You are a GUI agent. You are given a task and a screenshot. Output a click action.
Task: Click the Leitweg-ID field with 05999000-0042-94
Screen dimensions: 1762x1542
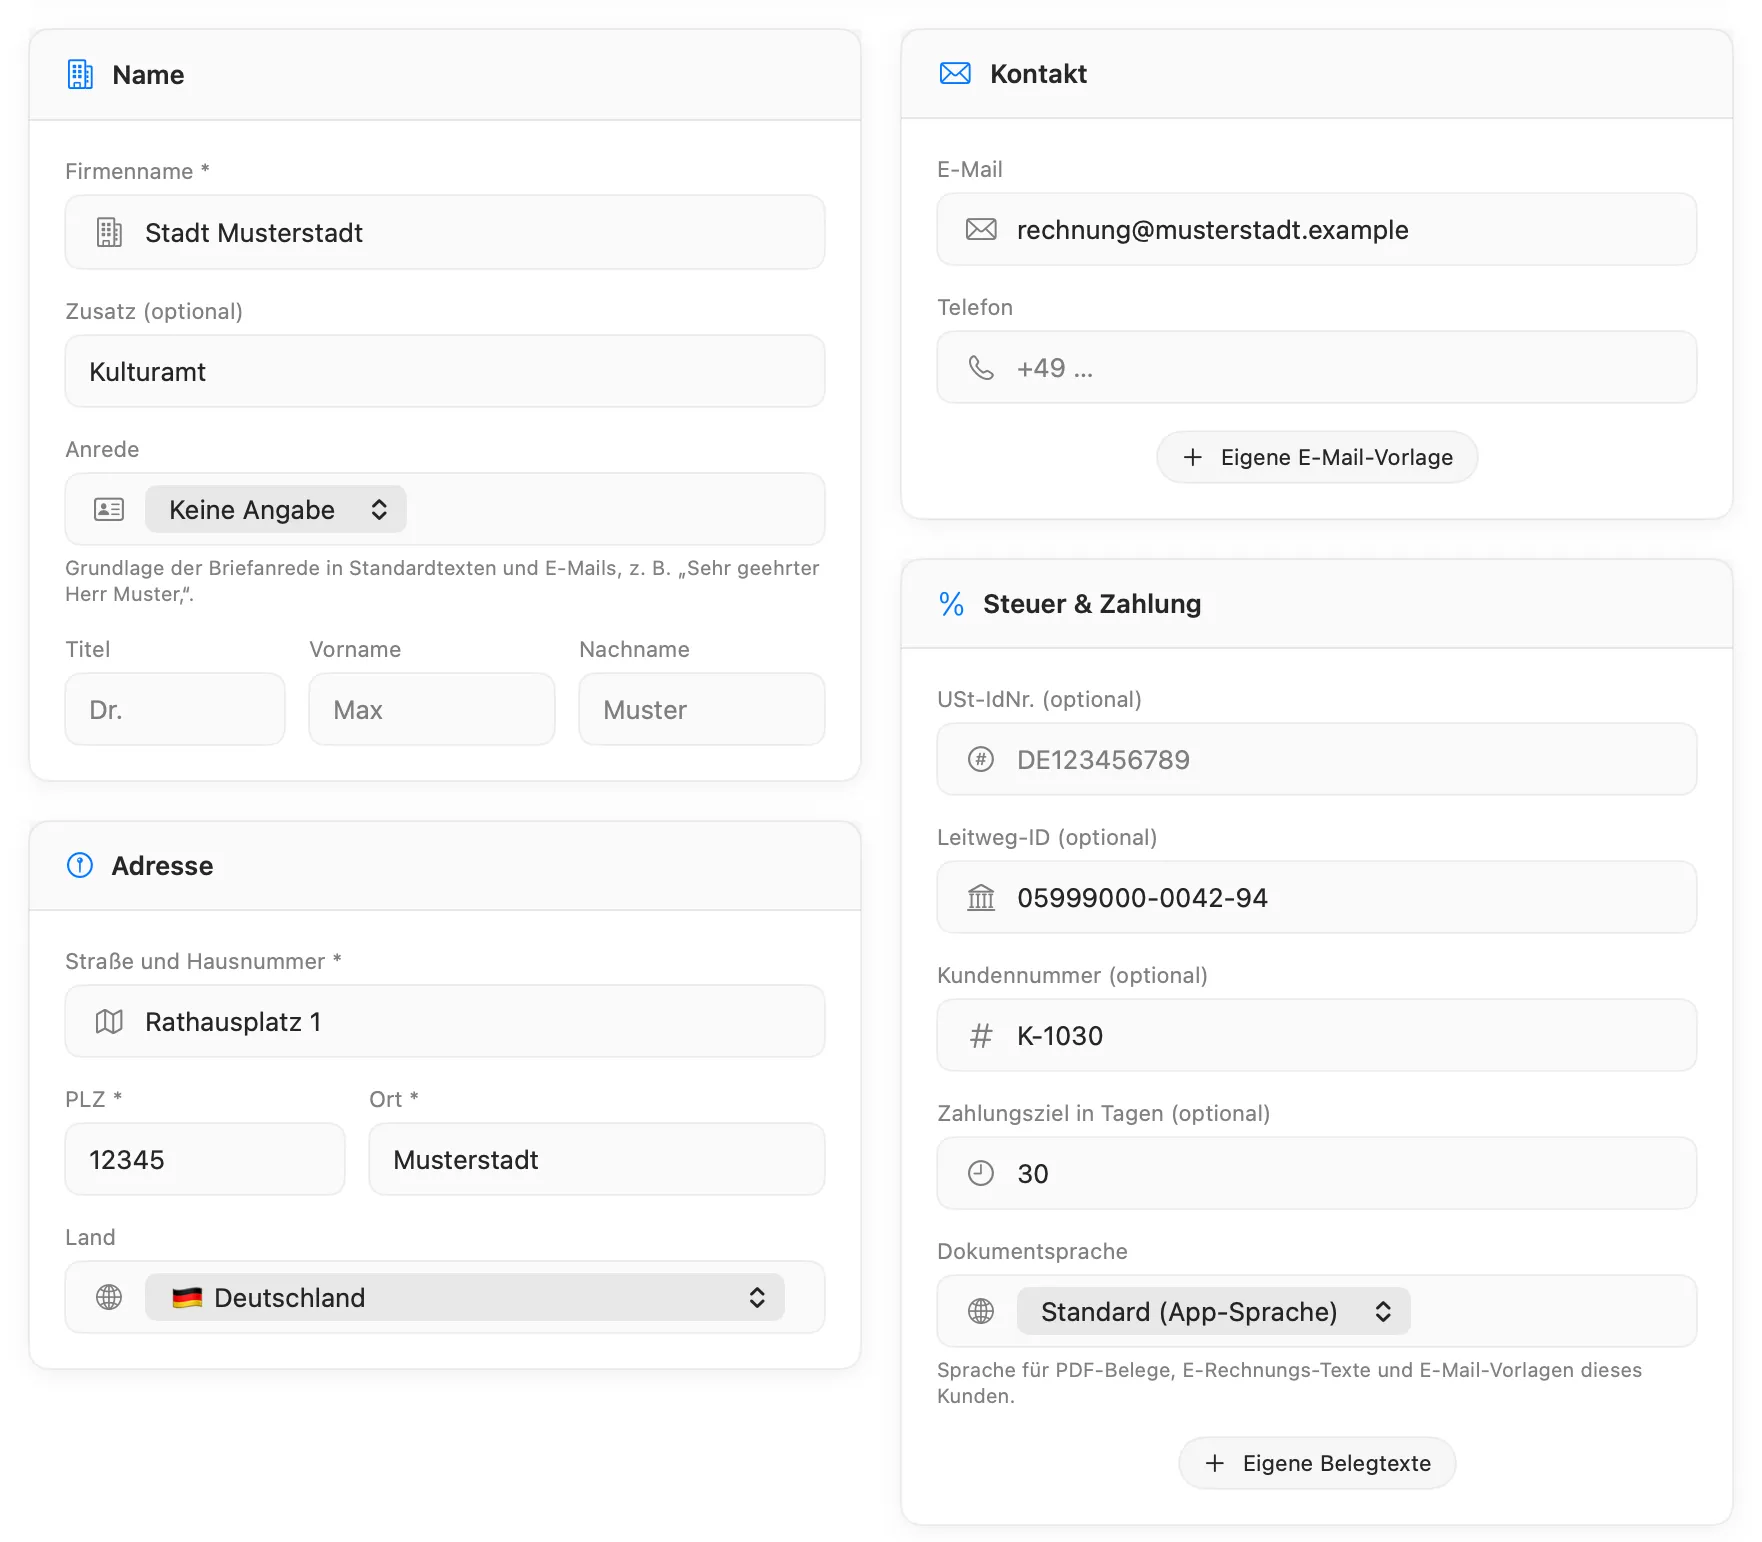[x=1317, y=897]
